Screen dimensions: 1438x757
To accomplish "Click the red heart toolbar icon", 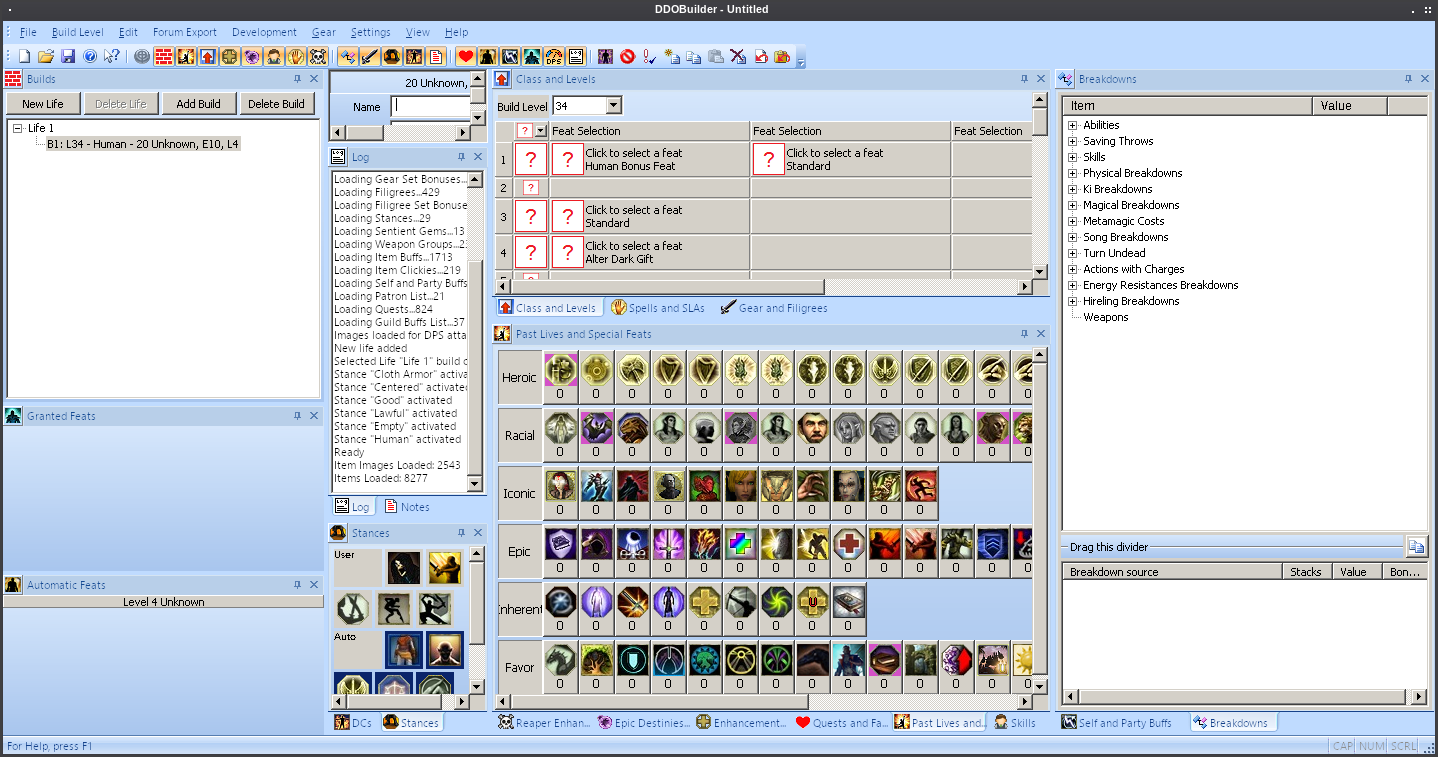I will (465, 57).
